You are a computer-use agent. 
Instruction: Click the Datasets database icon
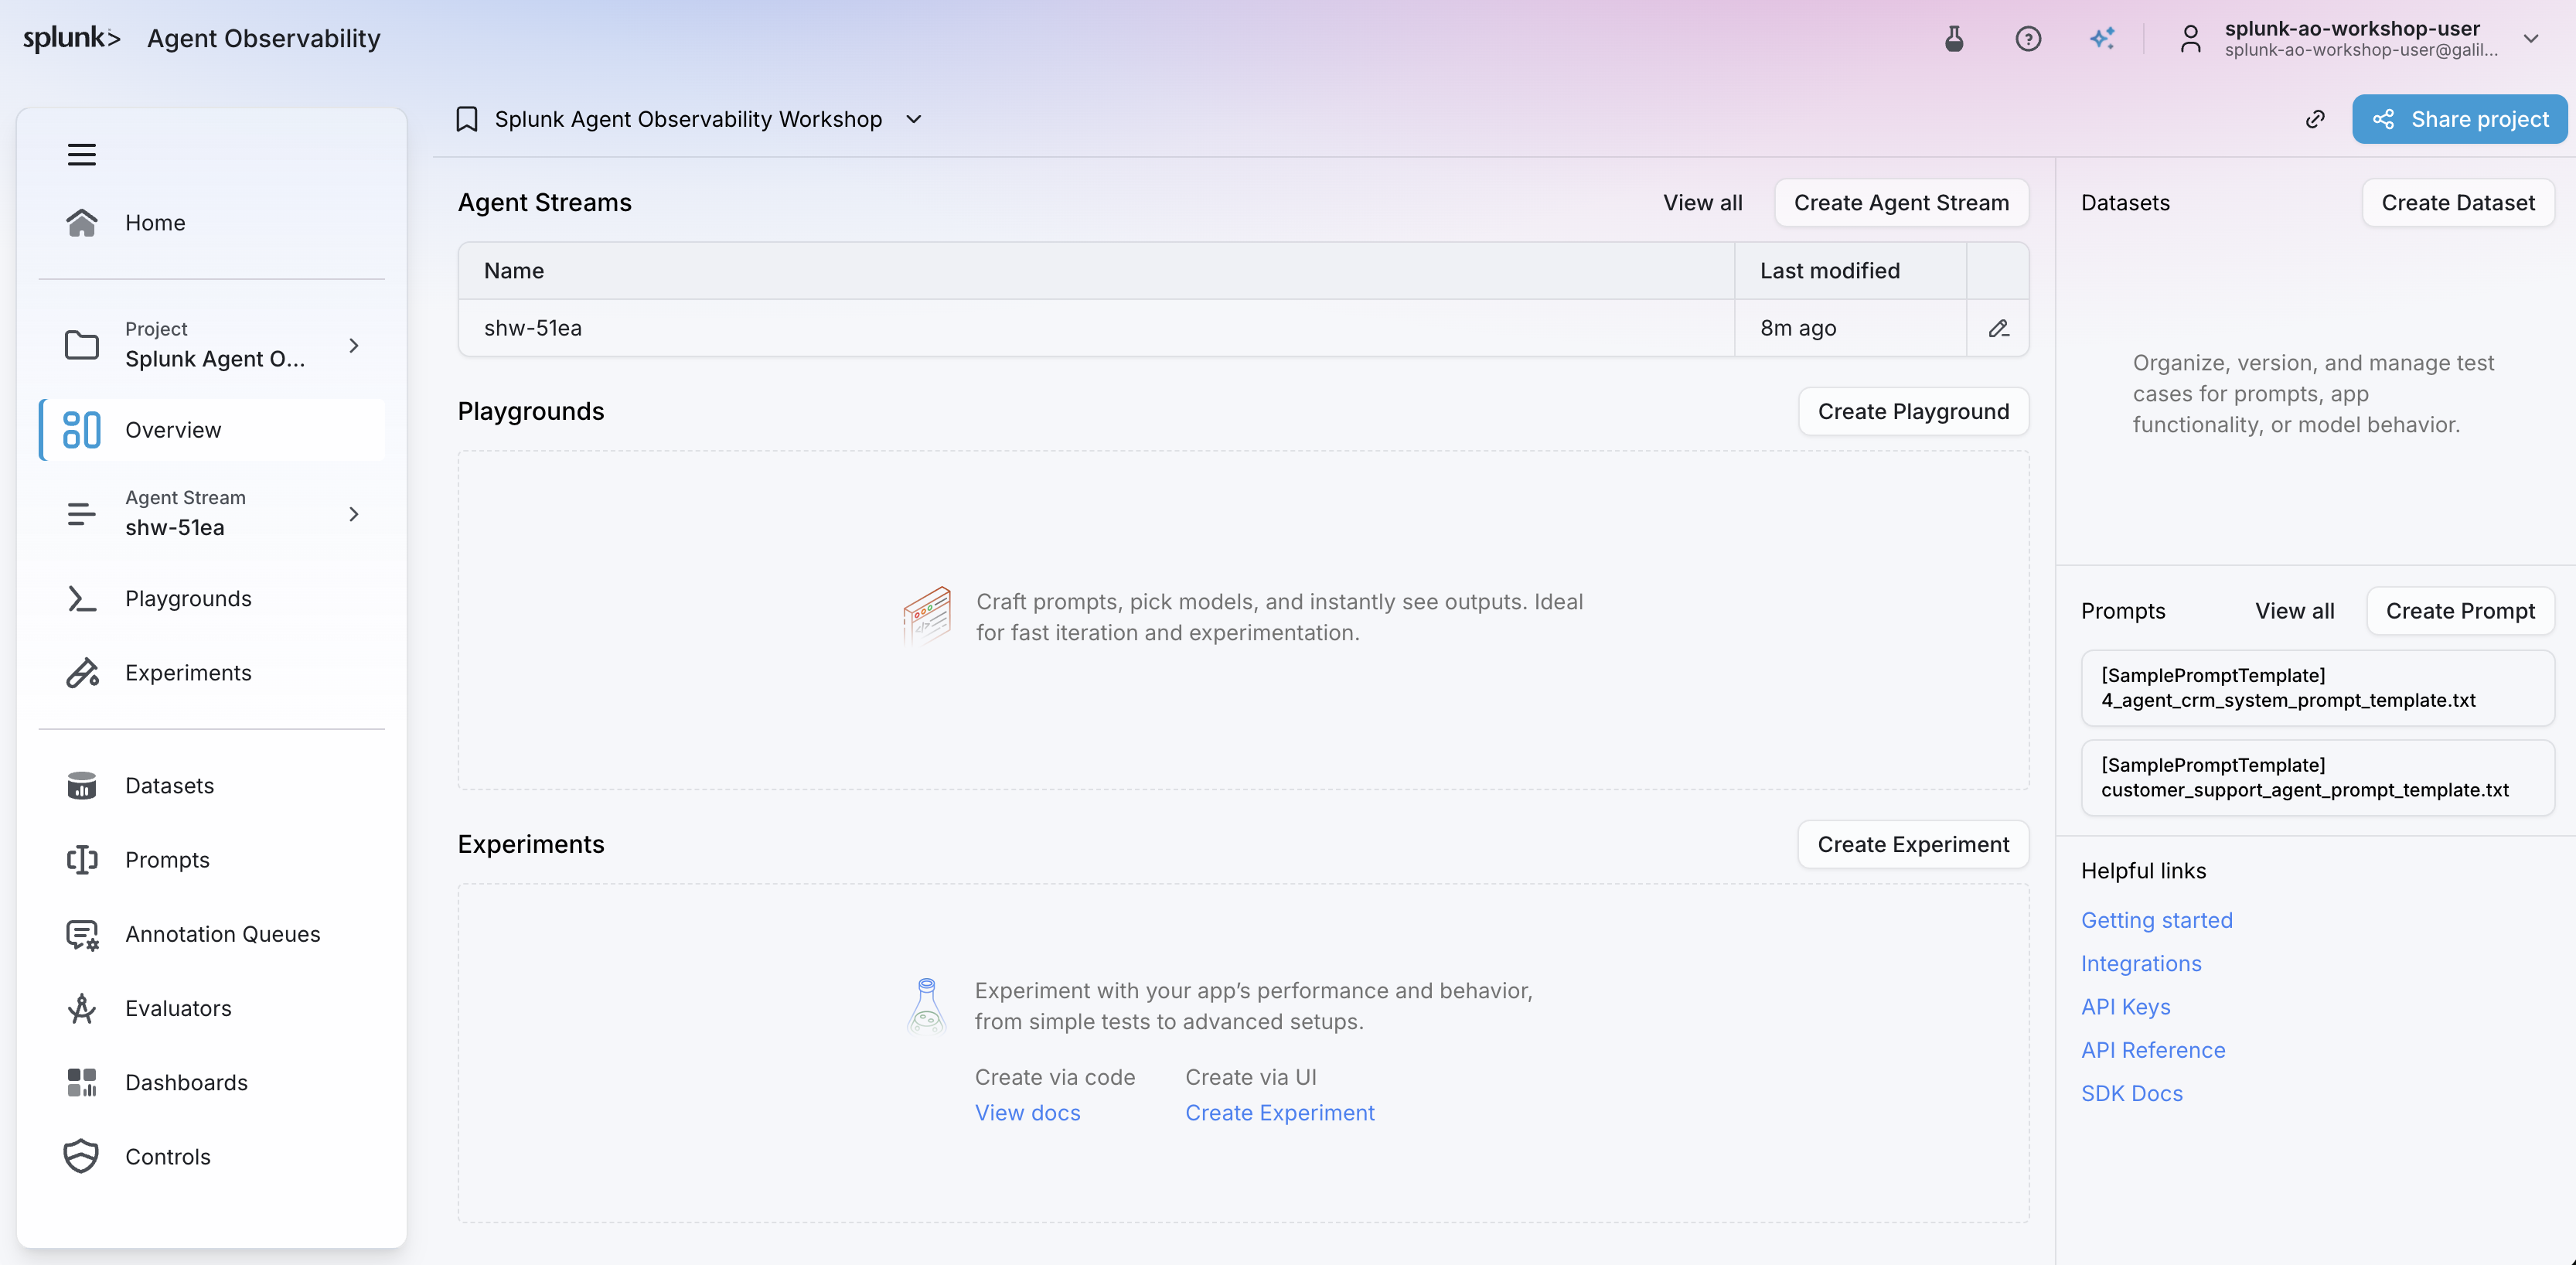click(82, 785)
